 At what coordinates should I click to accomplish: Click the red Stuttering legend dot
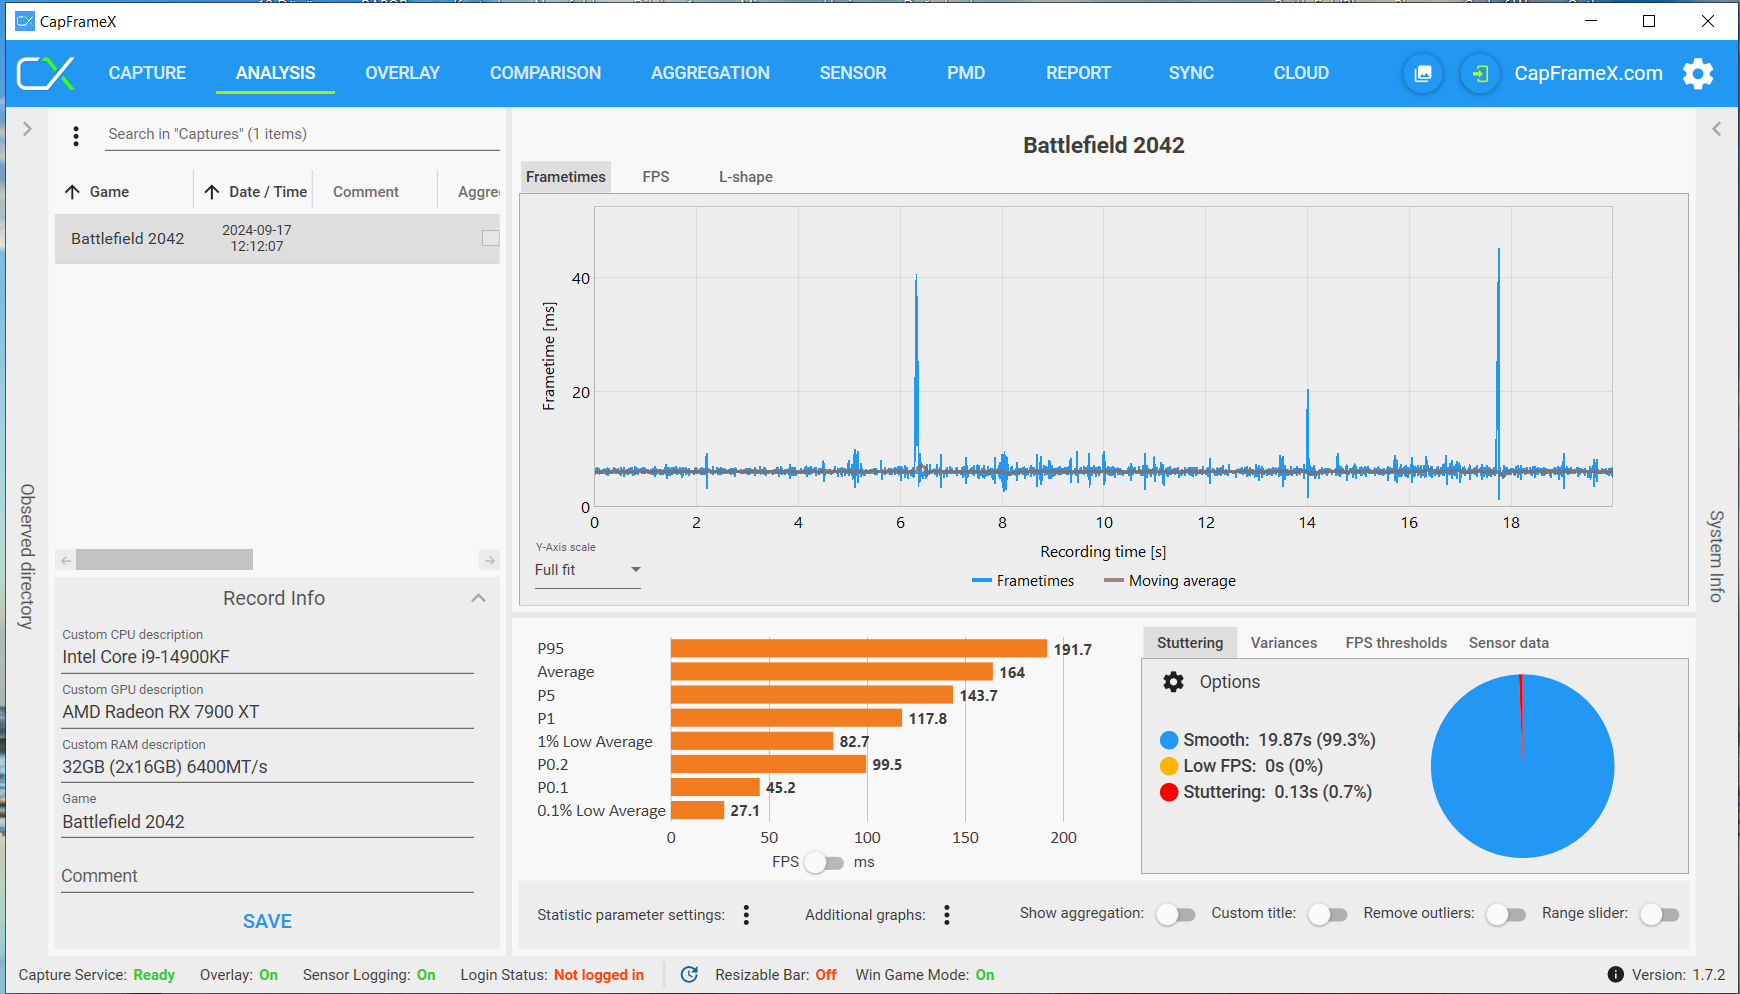tap(1169, 792)
